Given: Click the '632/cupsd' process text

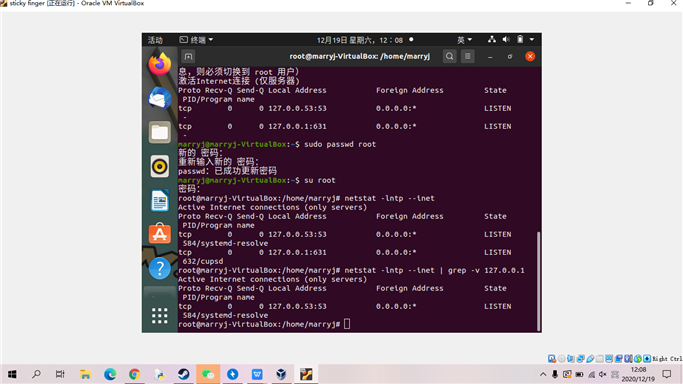Looking at the screenshot, I should coord(203,261).
